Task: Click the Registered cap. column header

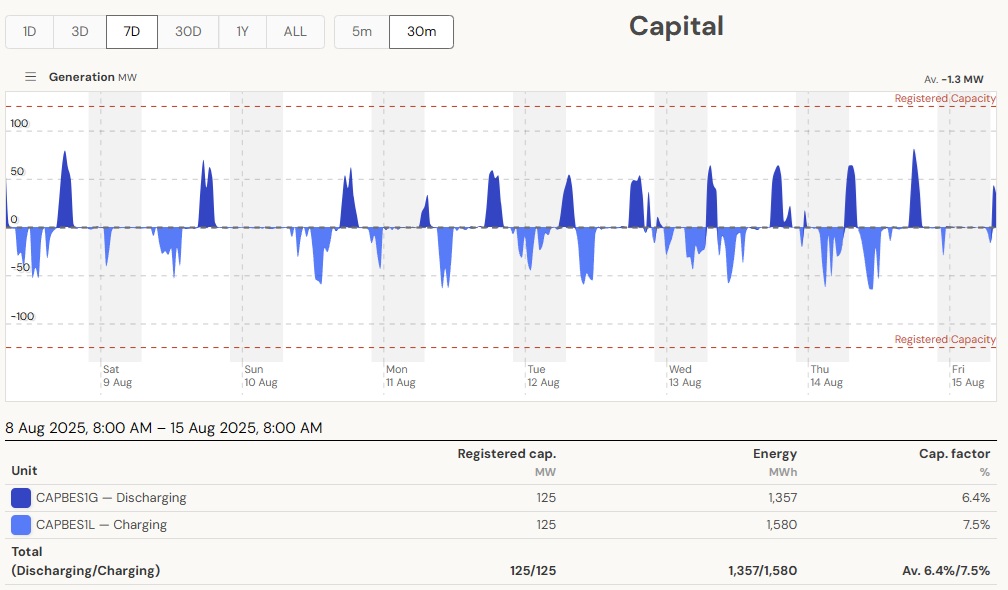Action: pyautogui.click(x=506, y=454)
